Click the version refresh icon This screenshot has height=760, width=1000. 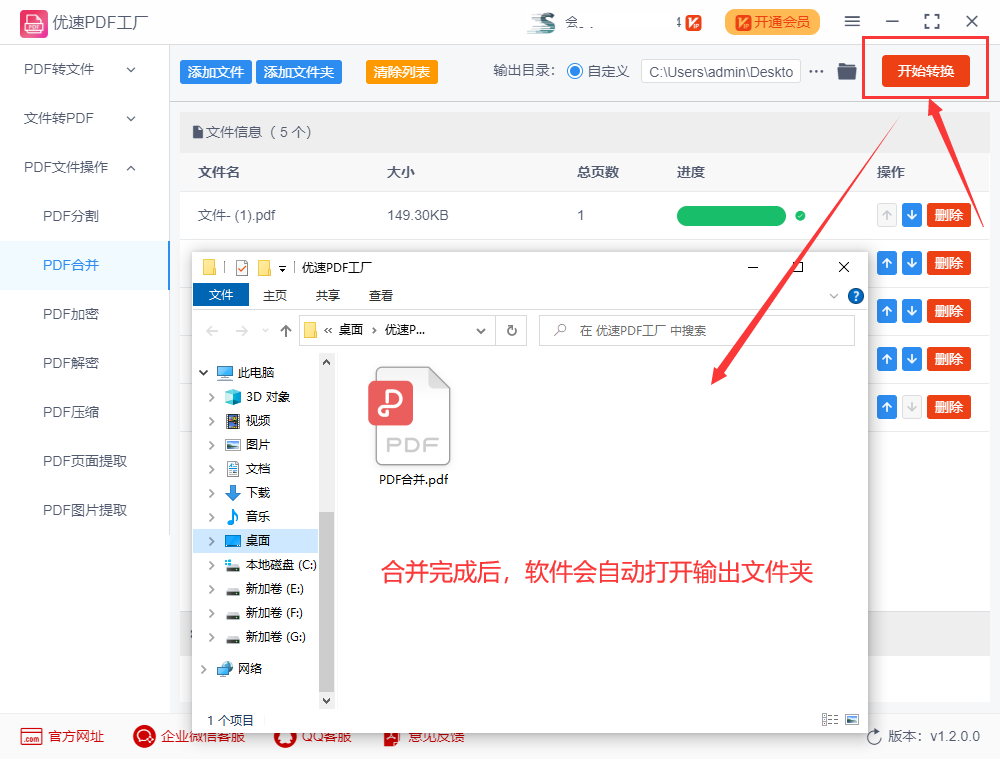(x=874, y=737)
